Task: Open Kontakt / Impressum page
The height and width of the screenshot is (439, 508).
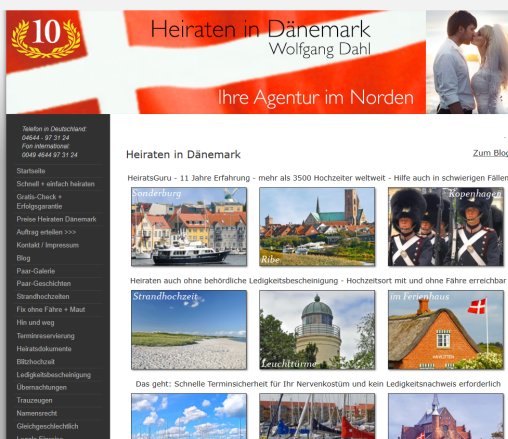Action: tap(48, 245)
